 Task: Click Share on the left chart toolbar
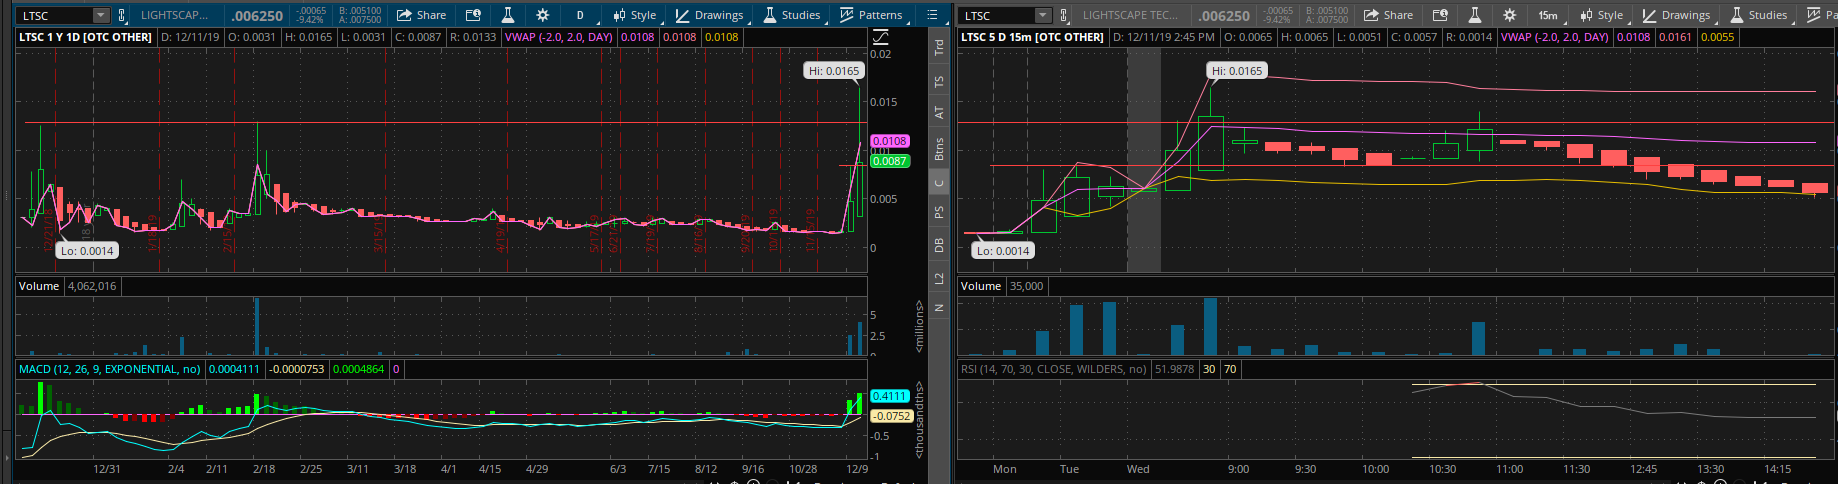(x=421, y=15)
